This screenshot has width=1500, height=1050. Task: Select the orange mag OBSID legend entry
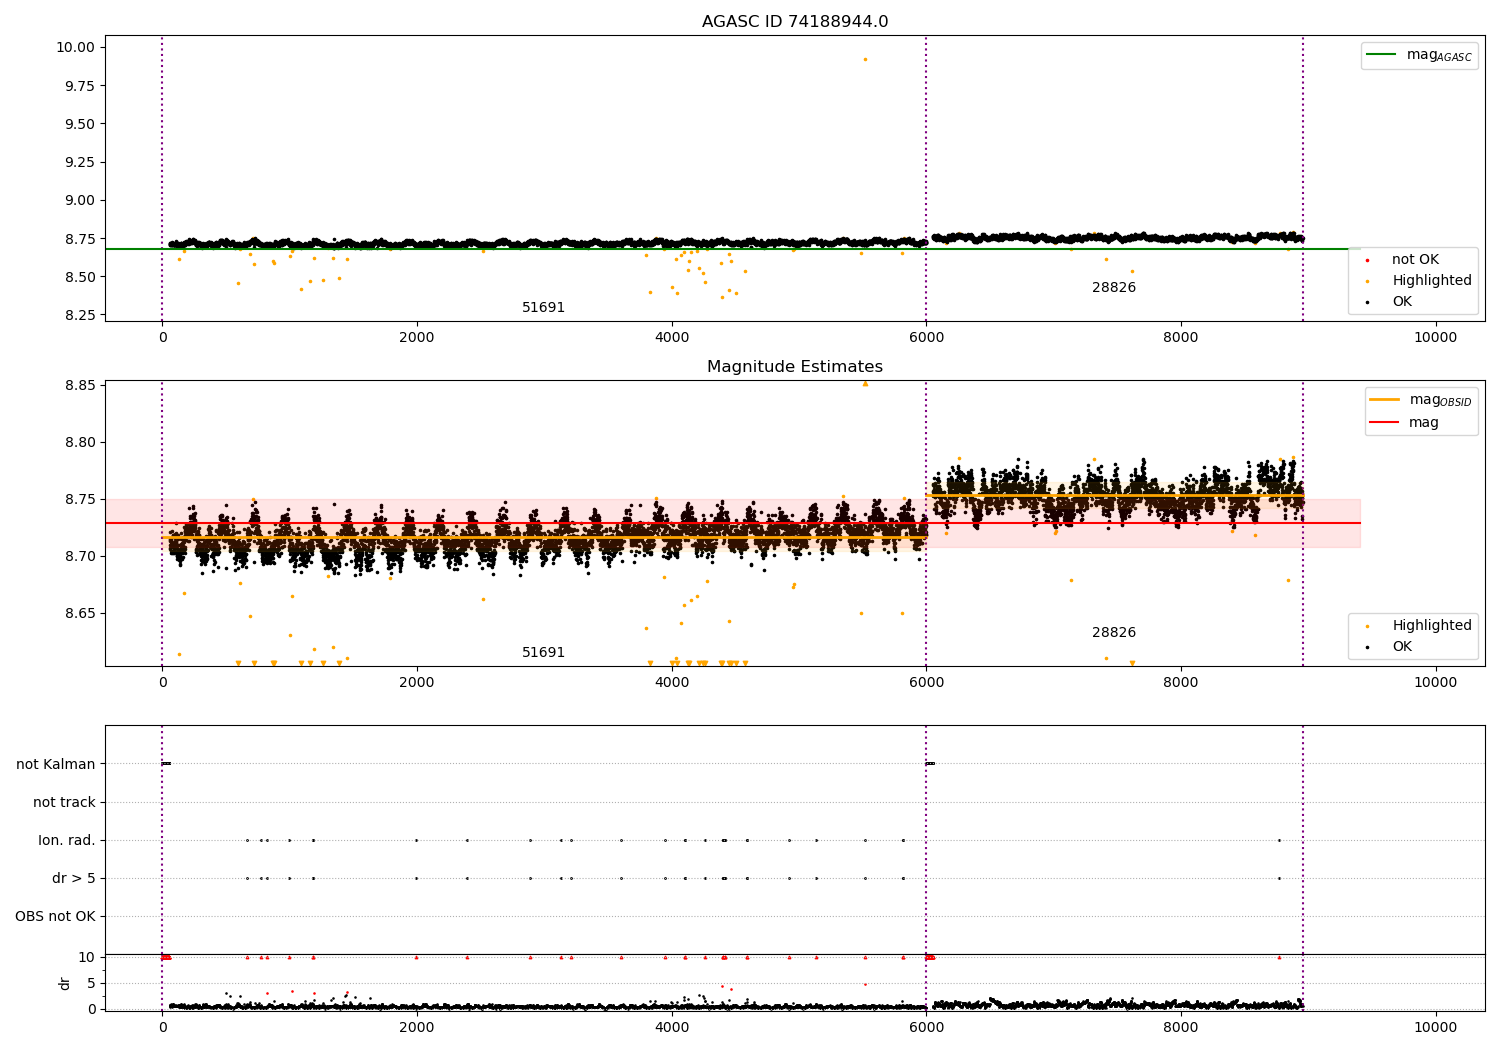click(1420, 400)
